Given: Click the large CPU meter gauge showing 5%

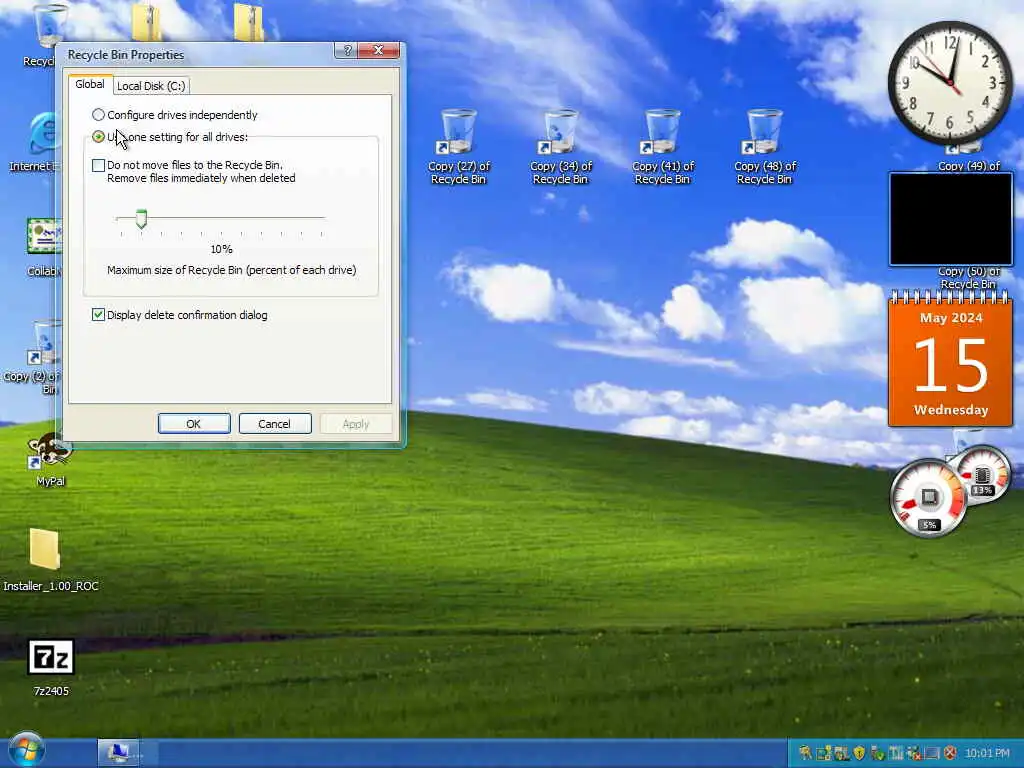Looking at the screenshot, I should (x=929, y=500).
